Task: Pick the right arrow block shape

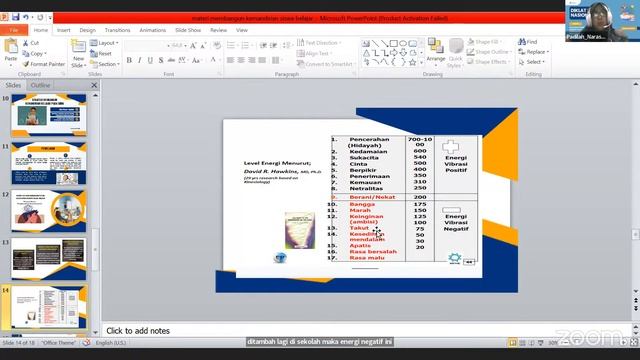Action: pyautogui.click(x=393, y=53)
